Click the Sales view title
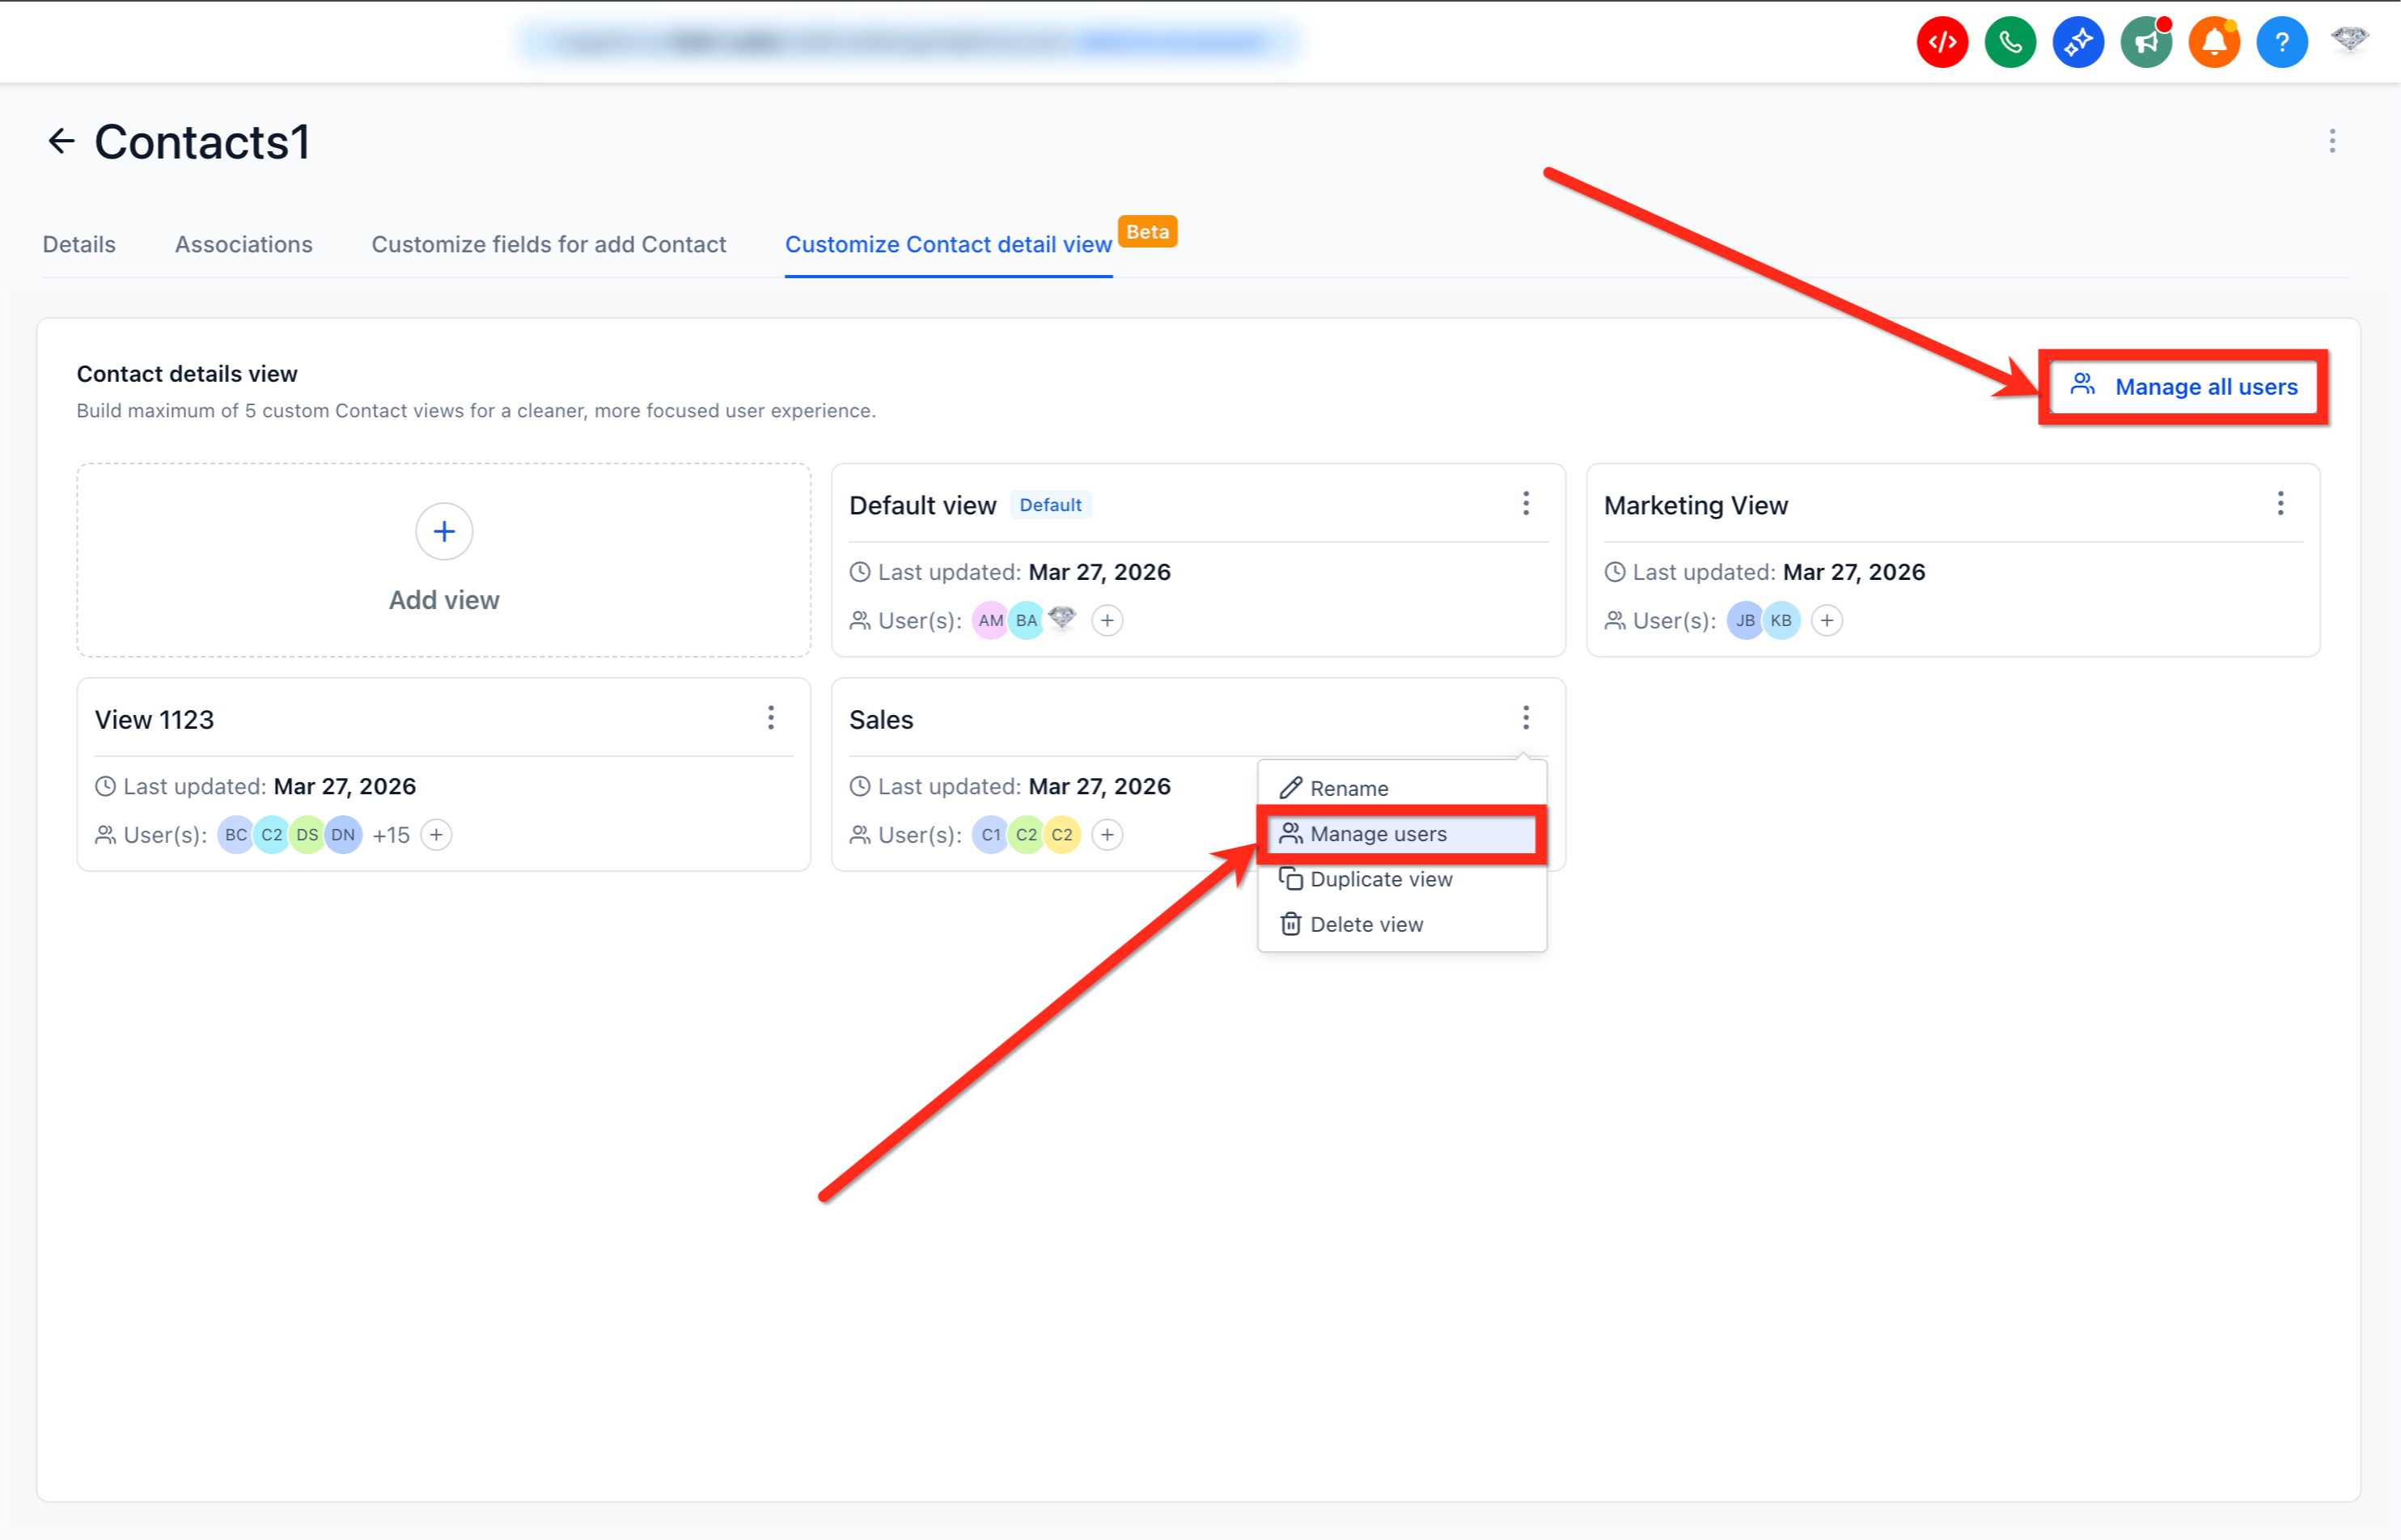Image resolution: width=2401 pixels, height=1540 pixels. click(x=881, y=720)
